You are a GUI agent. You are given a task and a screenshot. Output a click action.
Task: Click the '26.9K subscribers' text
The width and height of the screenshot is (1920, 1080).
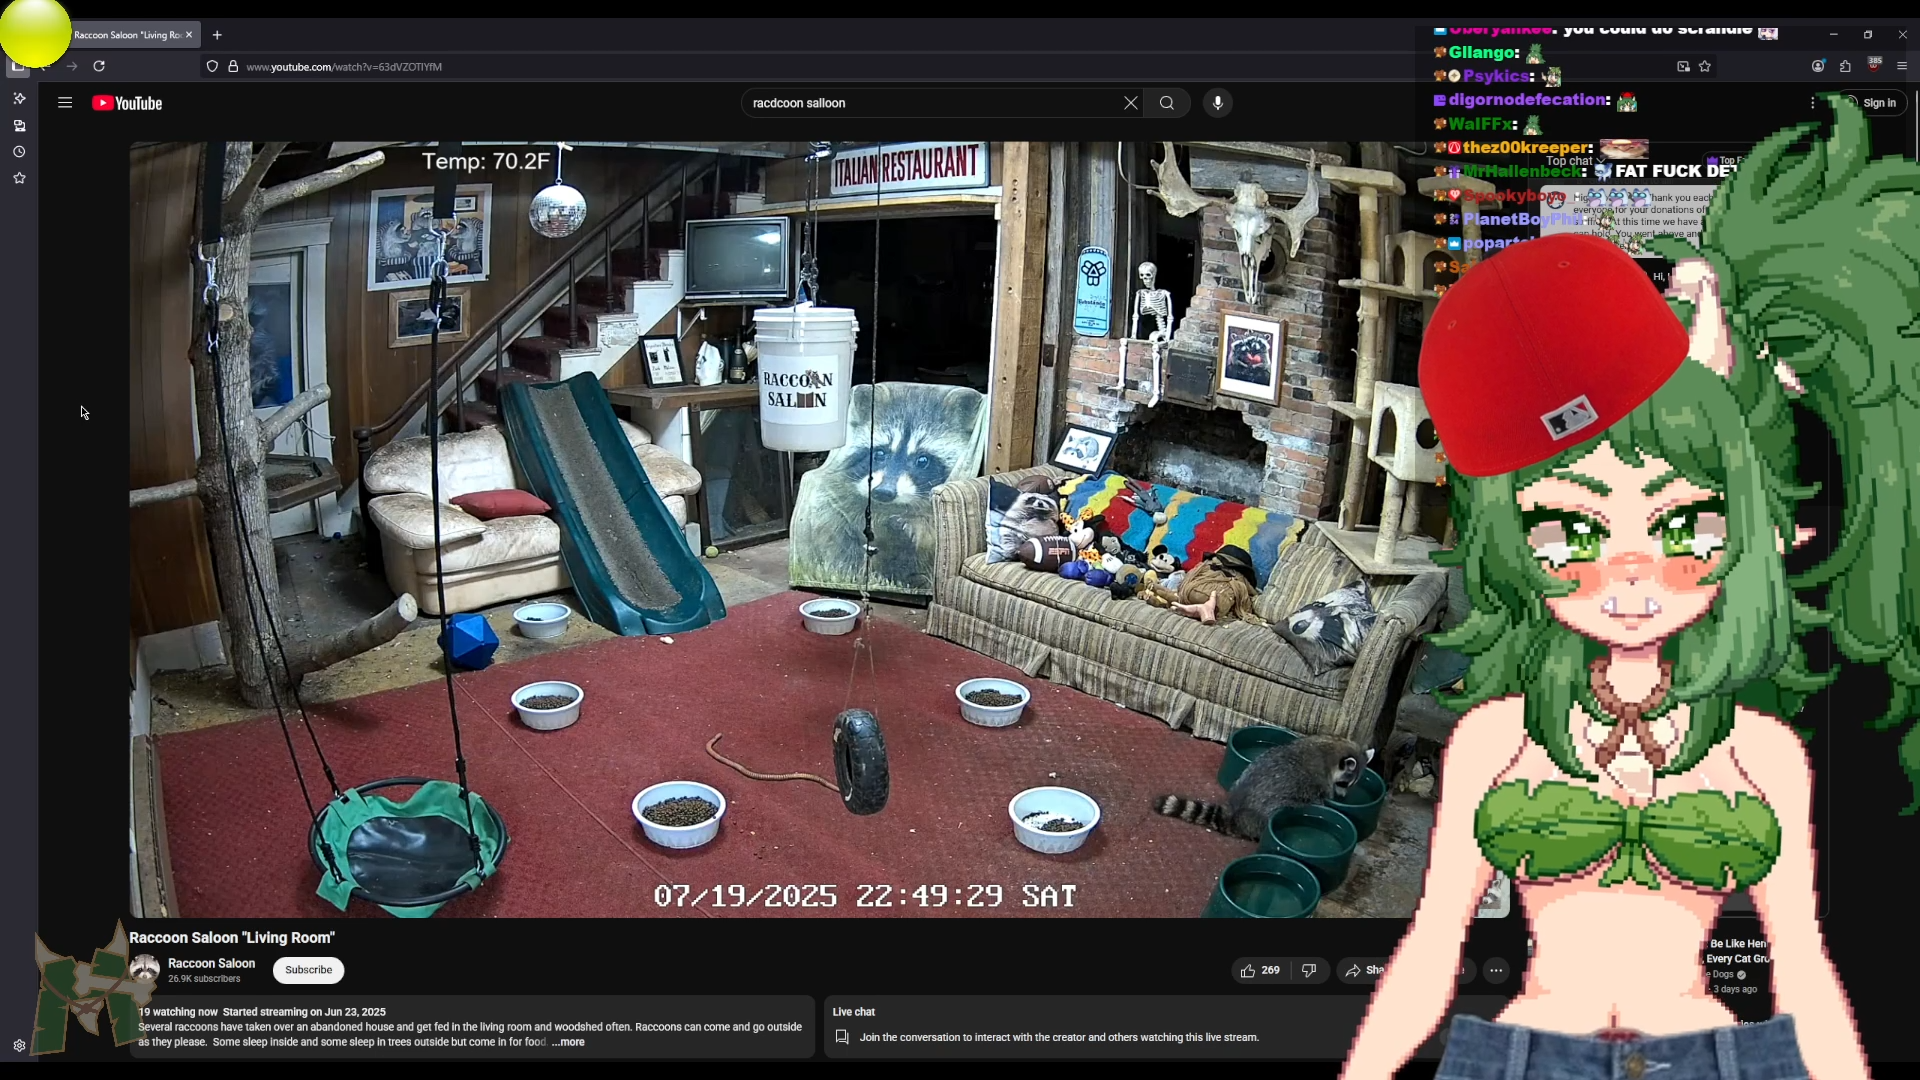click(x=204, y=979)
